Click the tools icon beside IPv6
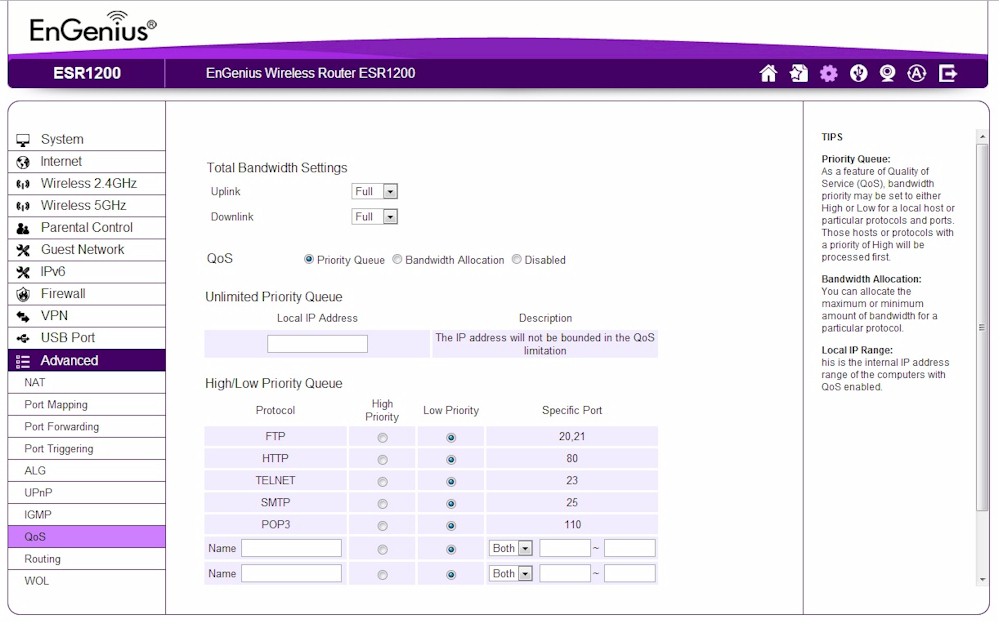 coord(23,272)
